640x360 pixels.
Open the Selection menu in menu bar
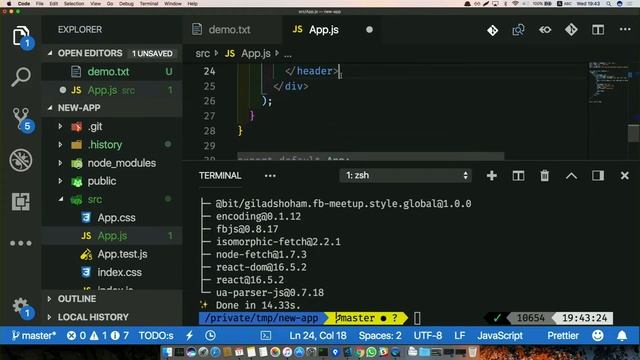click(74, 3)
